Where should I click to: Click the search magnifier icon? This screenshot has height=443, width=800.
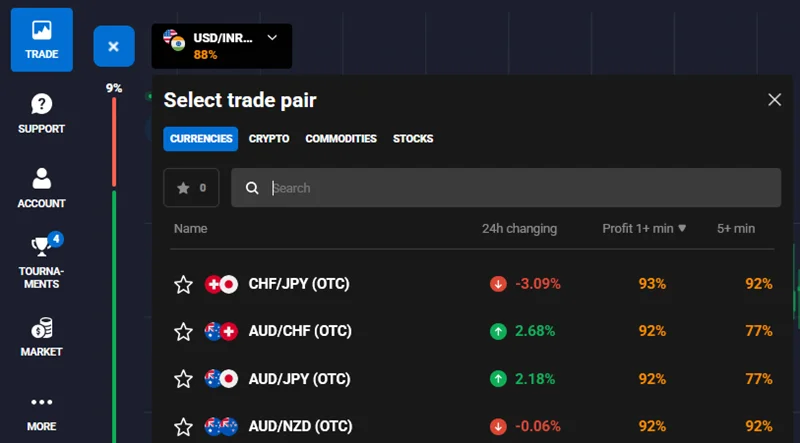[252, 188]
